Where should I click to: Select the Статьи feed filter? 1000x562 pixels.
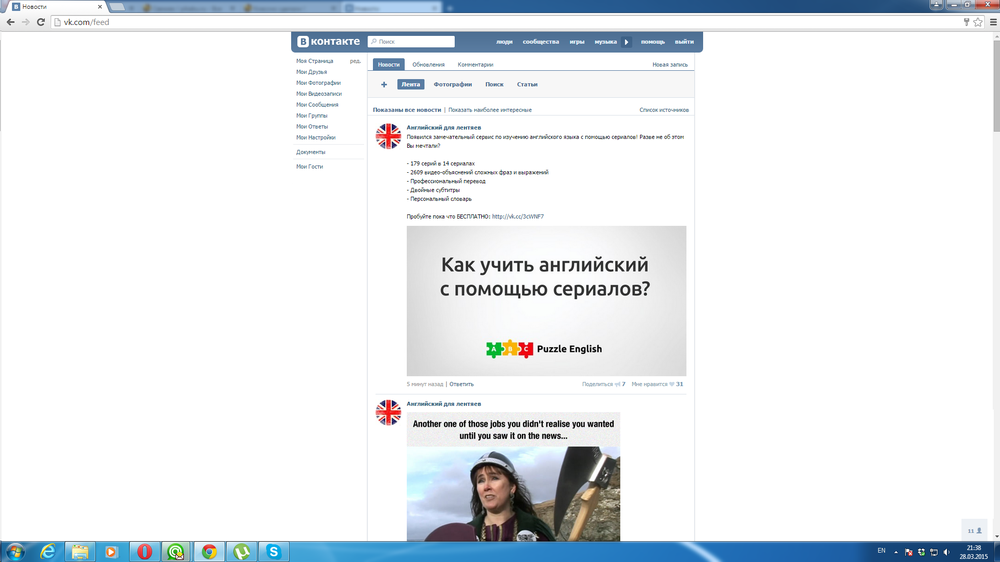pos(527,84)
